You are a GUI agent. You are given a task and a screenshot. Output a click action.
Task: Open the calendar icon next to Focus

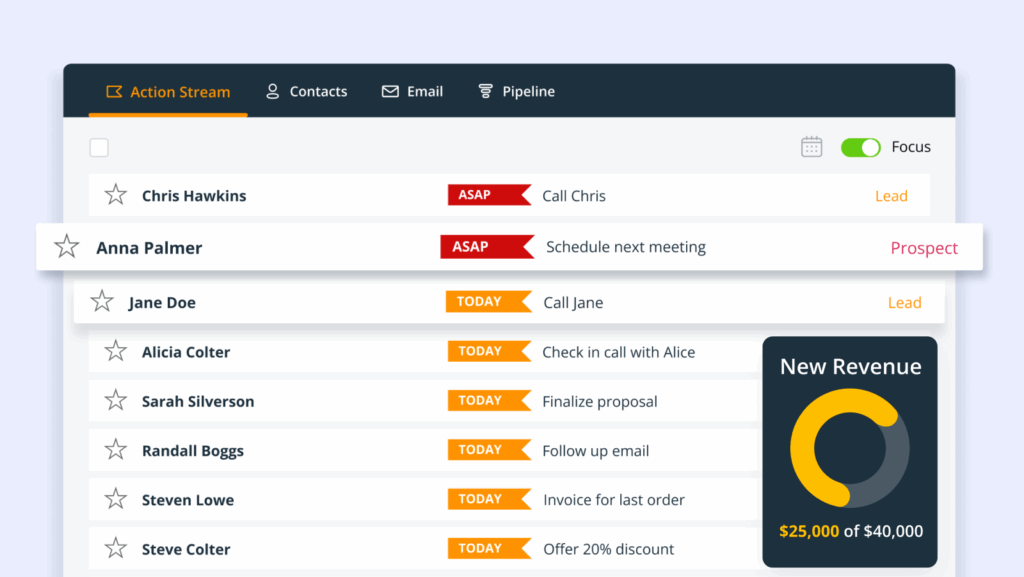[x=811, y=147]
